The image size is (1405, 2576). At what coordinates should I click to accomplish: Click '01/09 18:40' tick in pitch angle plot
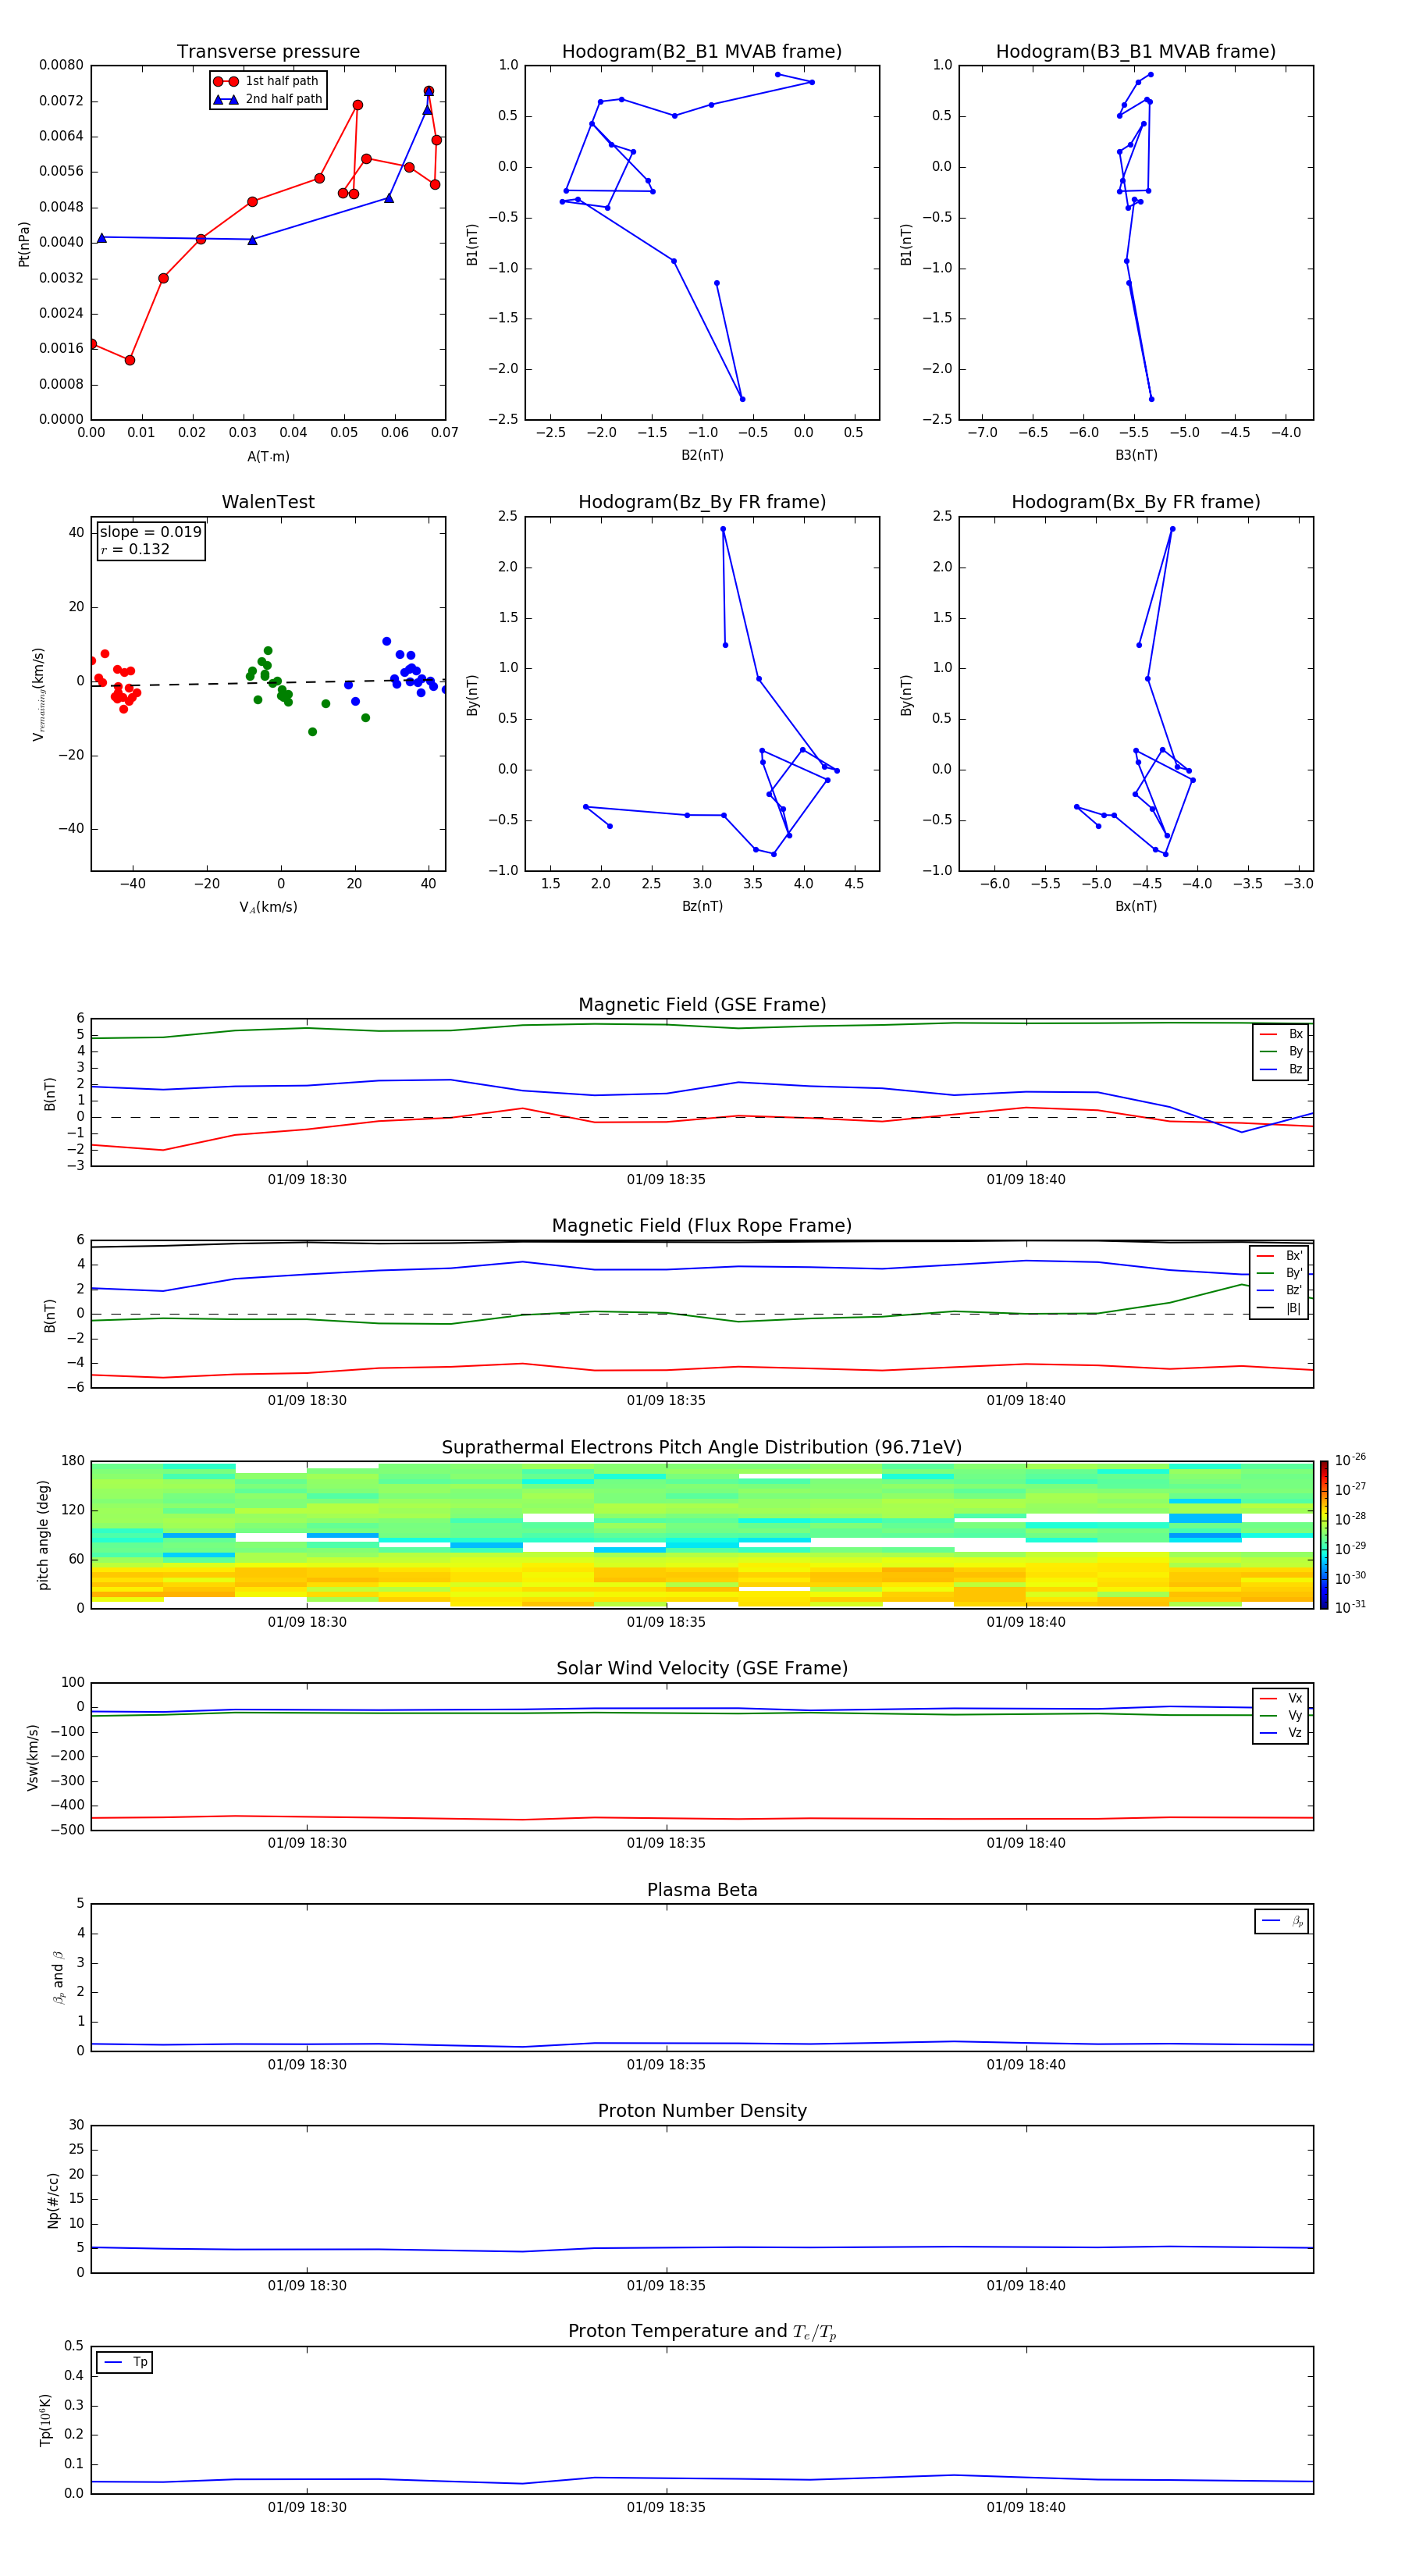pos(1026,1622)
